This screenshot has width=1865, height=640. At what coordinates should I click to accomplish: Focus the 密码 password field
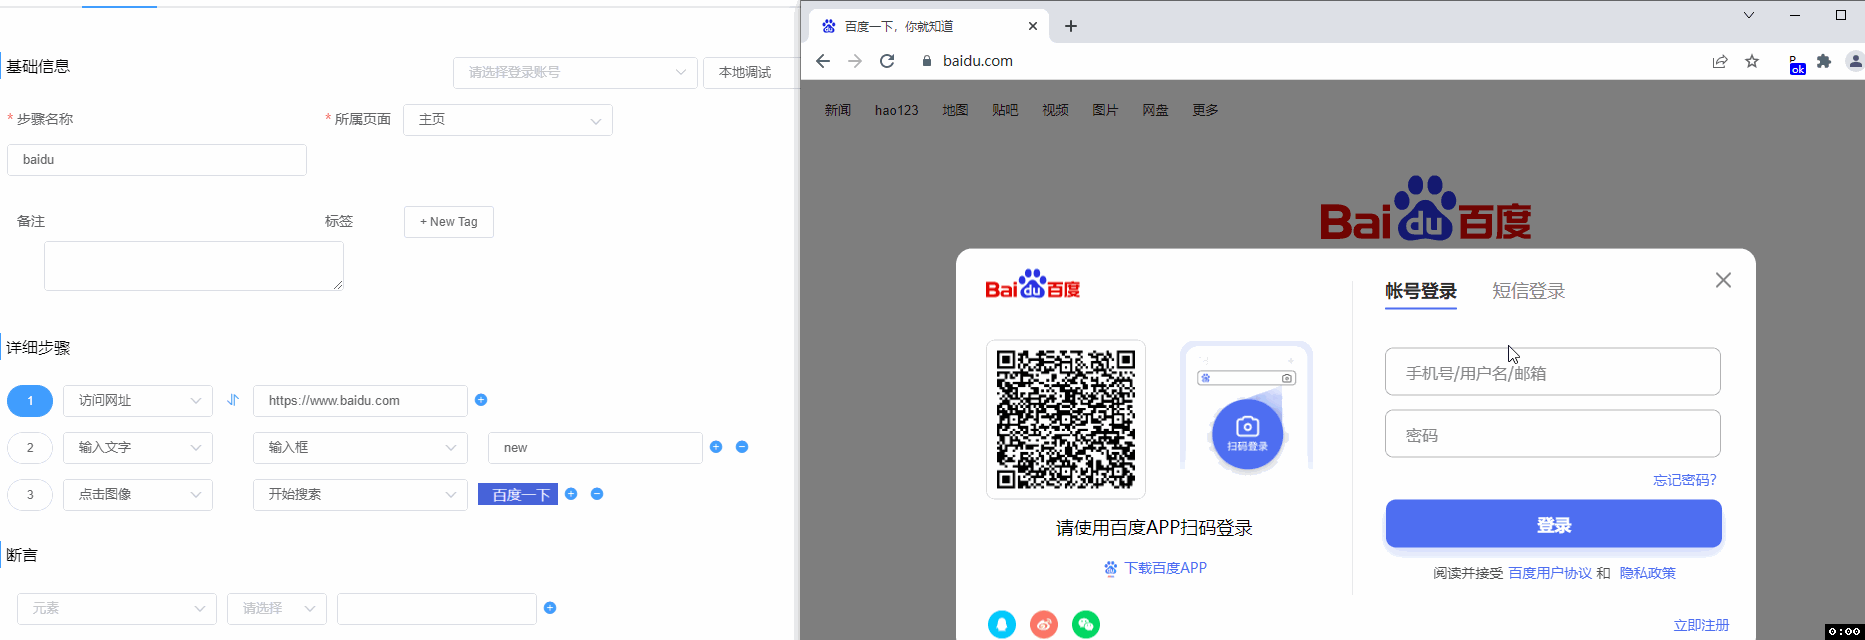pyautogui.click(x=1553, y=434)
